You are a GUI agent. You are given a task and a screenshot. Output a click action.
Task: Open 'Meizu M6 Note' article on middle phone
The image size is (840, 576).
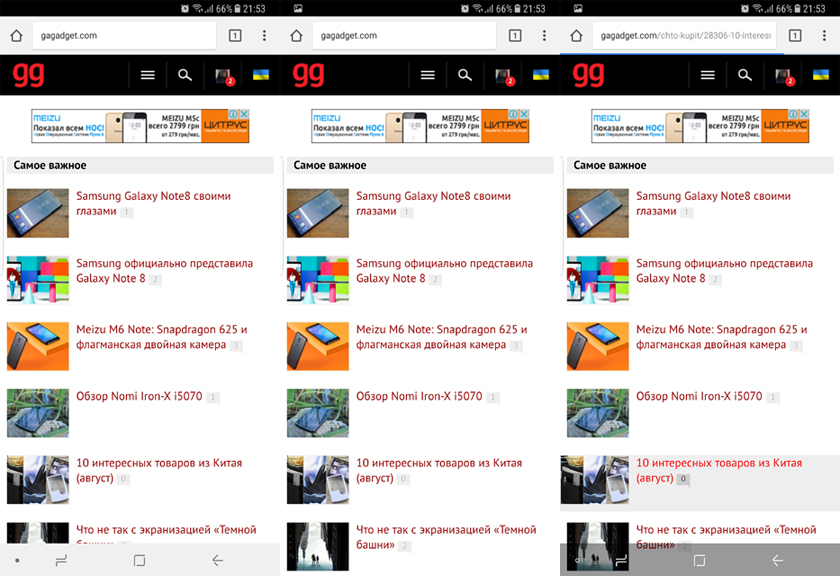[x=442, y=337]
